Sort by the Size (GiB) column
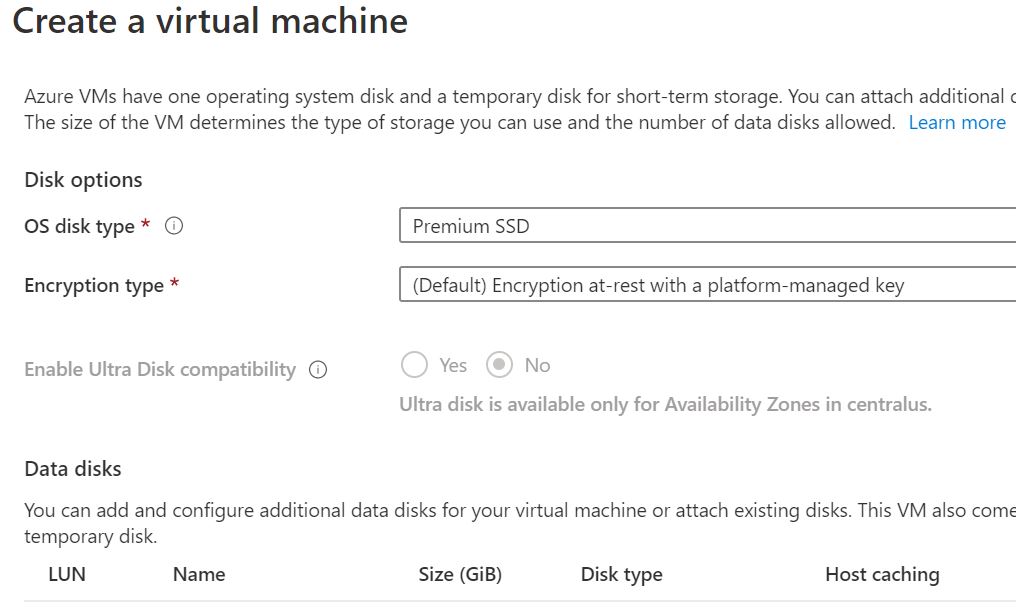The image size is (1016, 615). pos(460,574)
